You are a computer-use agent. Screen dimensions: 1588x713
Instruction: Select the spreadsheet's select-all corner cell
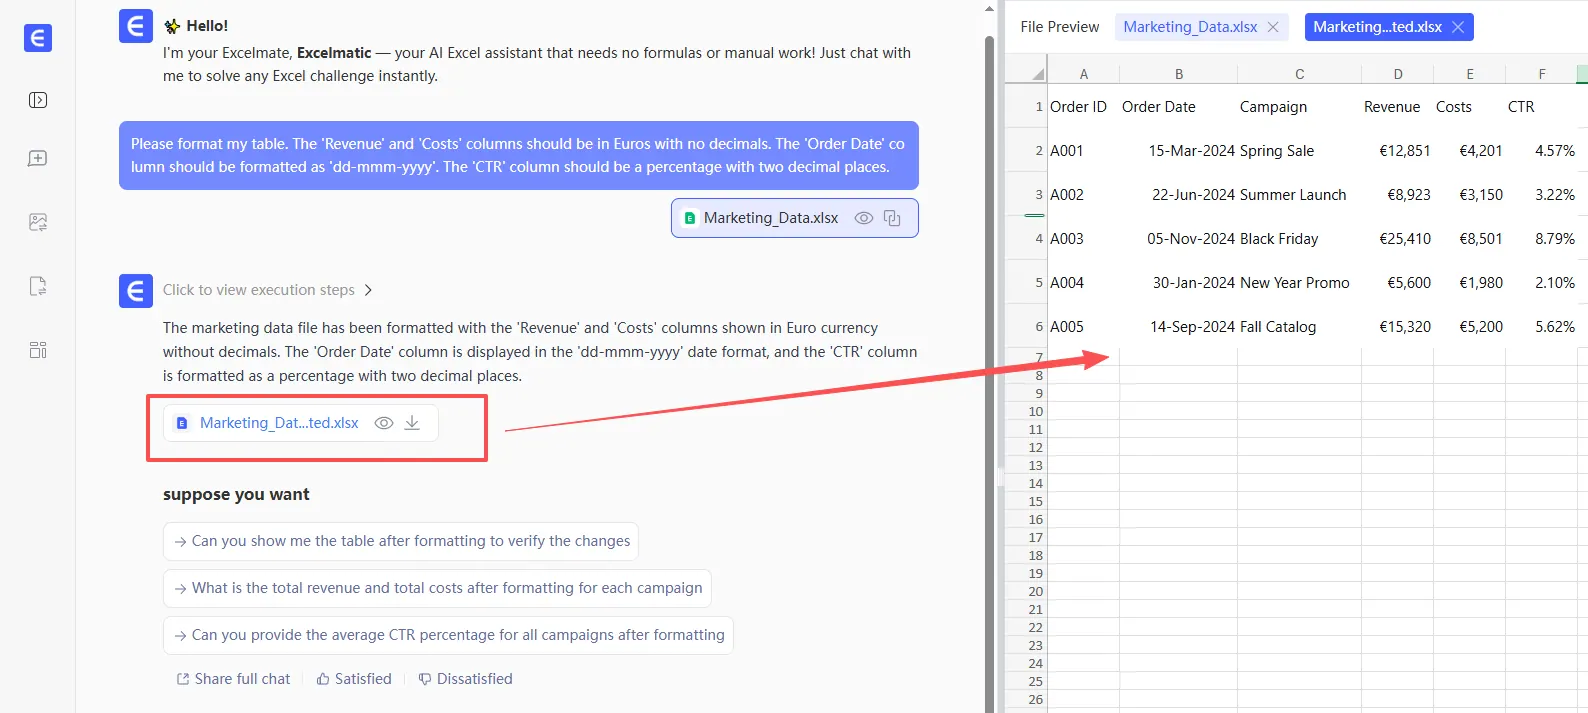click(x=1036, y=74)
